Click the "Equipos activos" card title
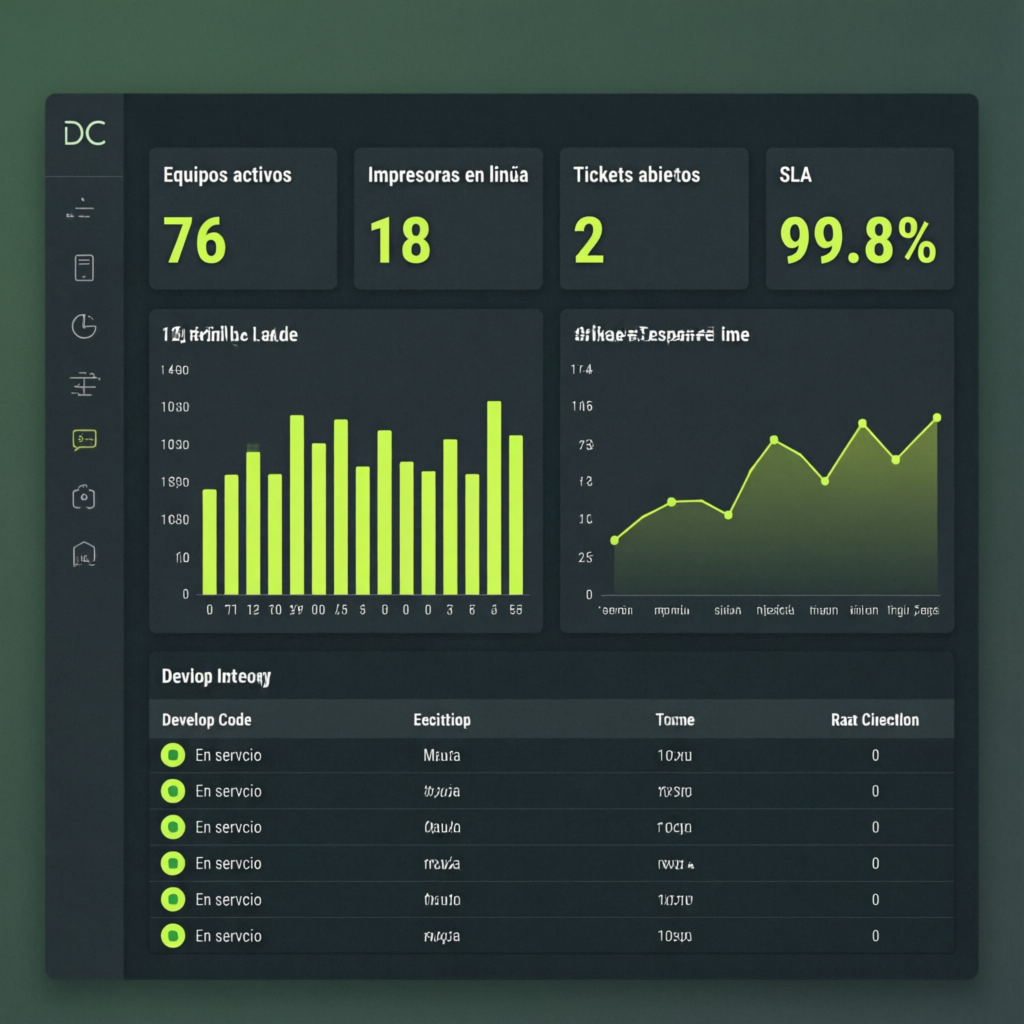Viewport: 1024px width, 1024px height. [227, 175]
